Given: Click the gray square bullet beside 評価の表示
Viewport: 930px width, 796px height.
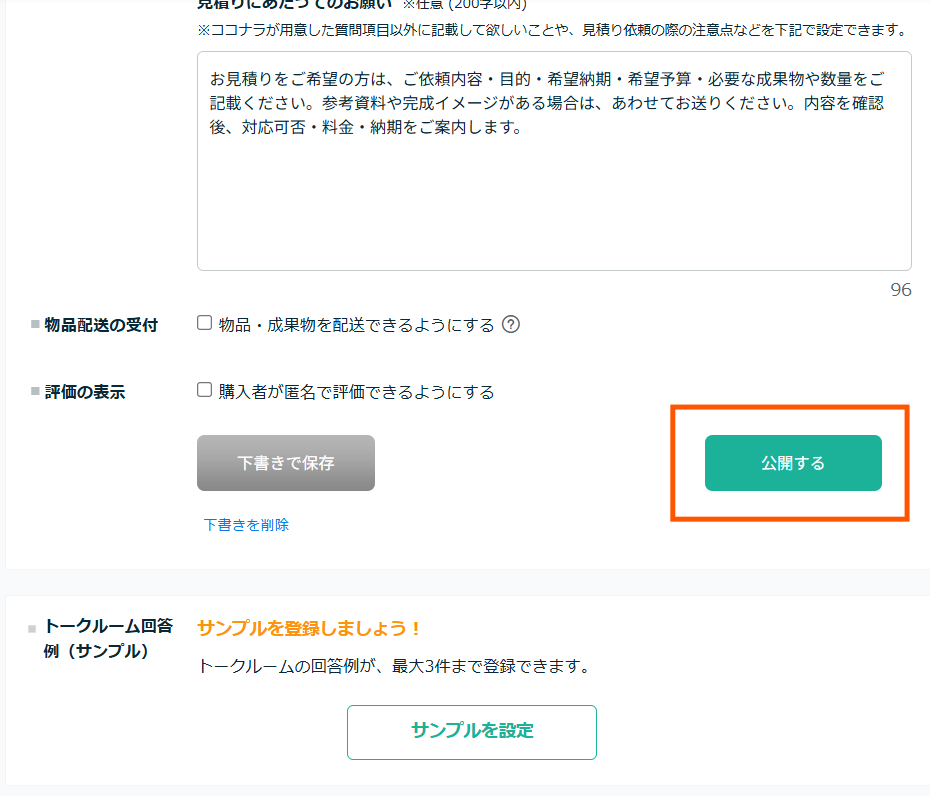Looking at the screenshot, I should [x=35, y=391].
